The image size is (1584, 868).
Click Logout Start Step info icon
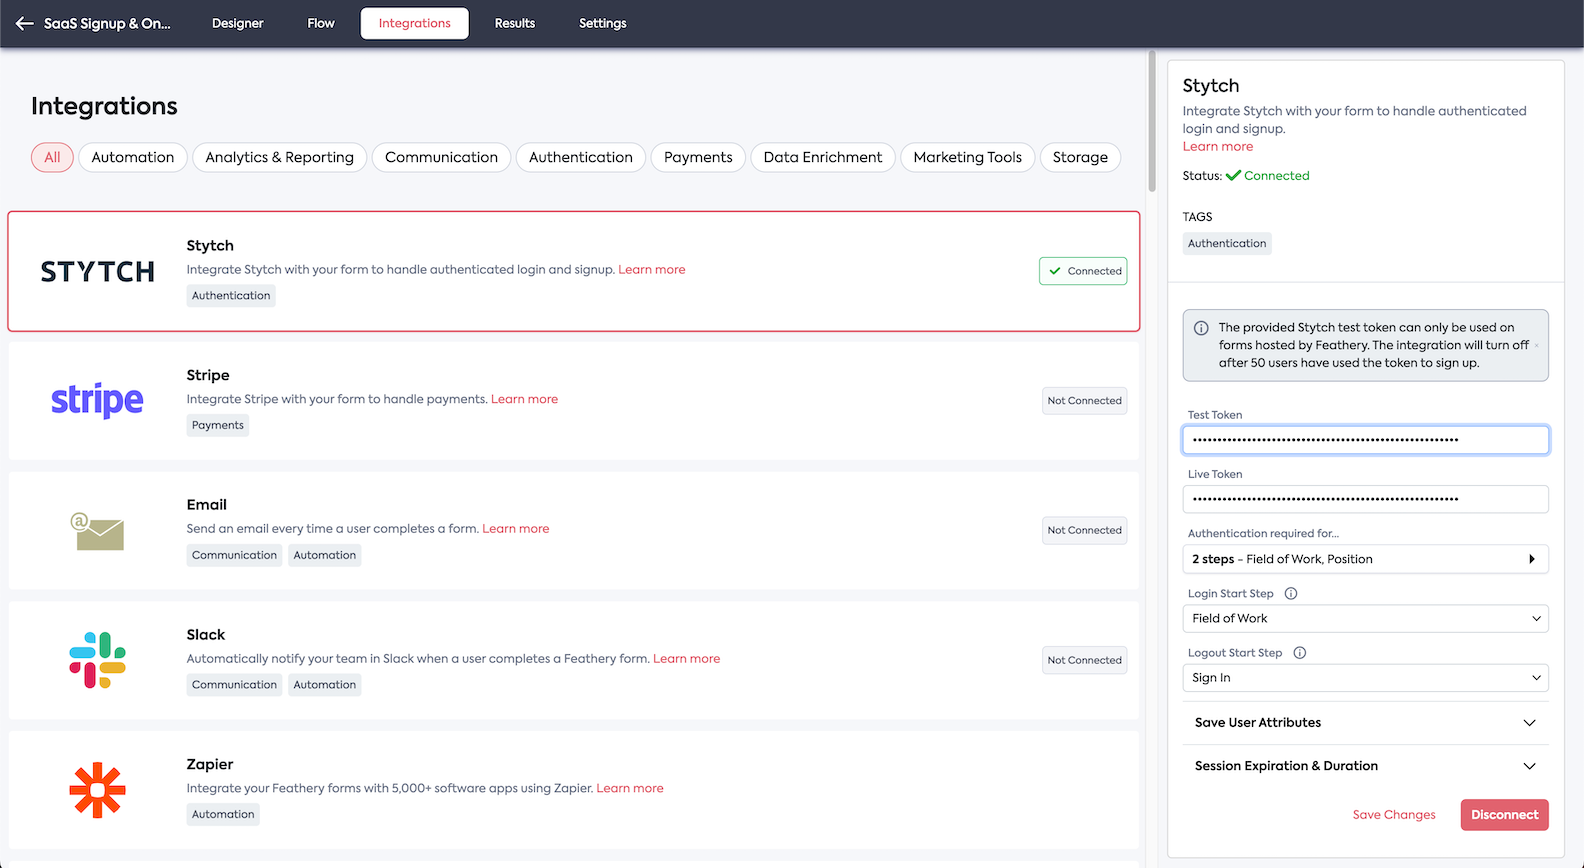coord(1300,653)
